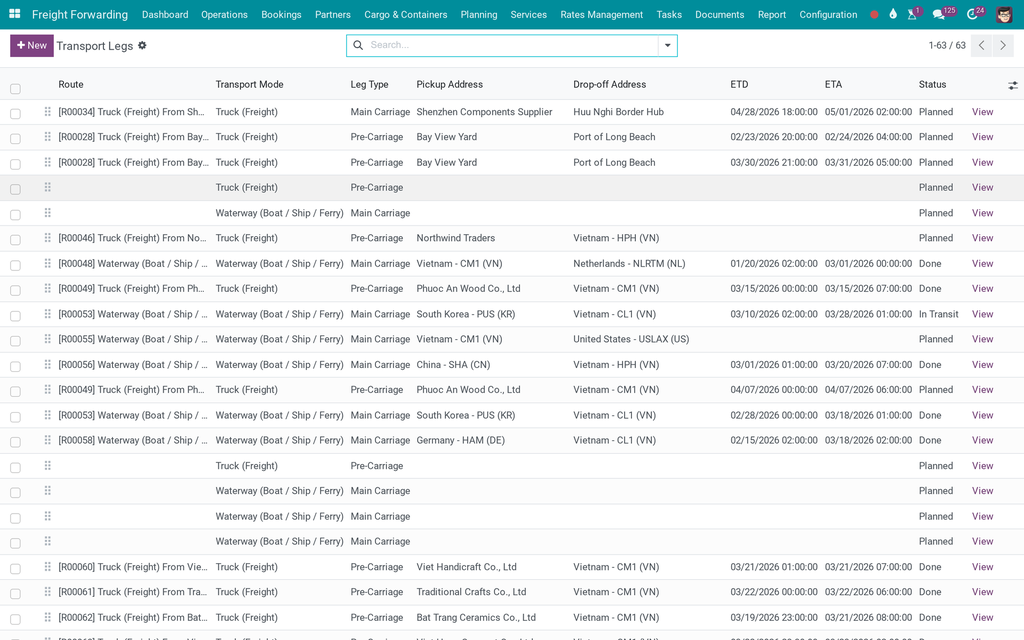Viewport: 1024px width, 640px height.
Task: Open activities clock icon with badge 24
Action: pyautogui.click(x=975, y=14)
